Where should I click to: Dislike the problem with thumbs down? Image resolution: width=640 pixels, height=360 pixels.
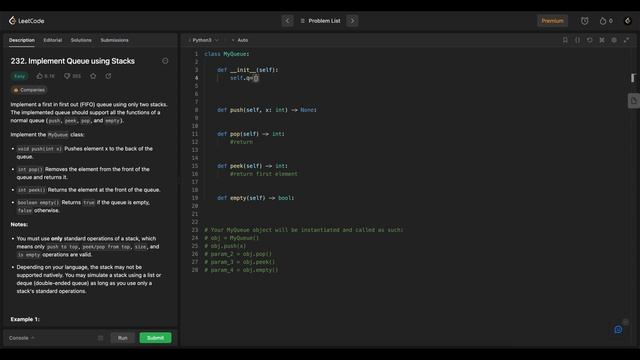point(72,76)
